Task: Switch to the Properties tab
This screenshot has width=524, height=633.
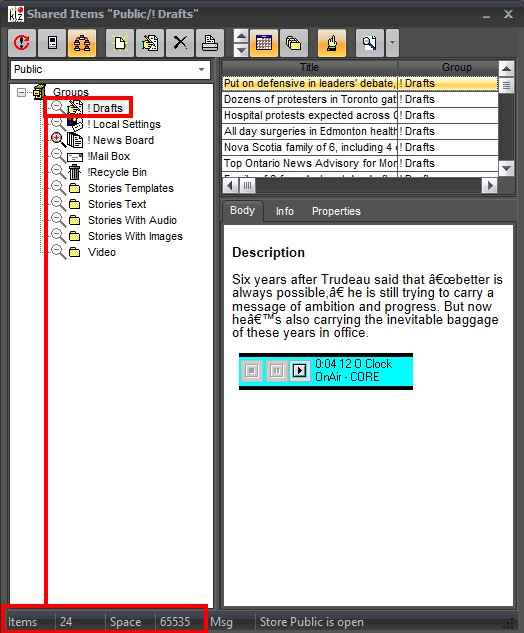Action: [x=336, y=211]
